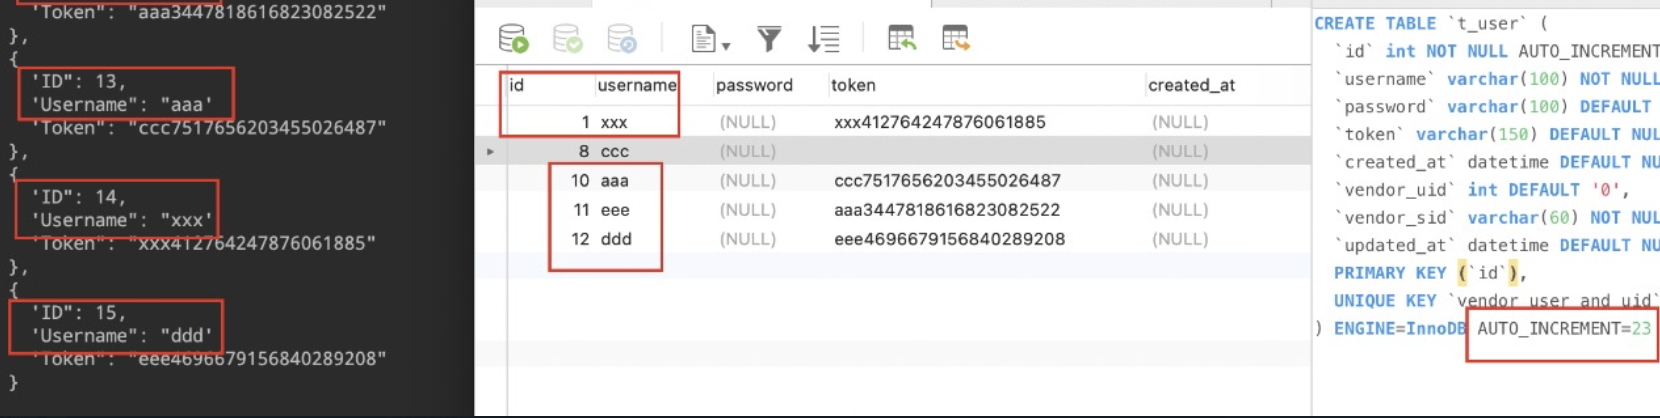Click the import table icon with green arrow
The height and width of the screenshot is (418, 1660).
pyautogui.click(x=901, y=39)
